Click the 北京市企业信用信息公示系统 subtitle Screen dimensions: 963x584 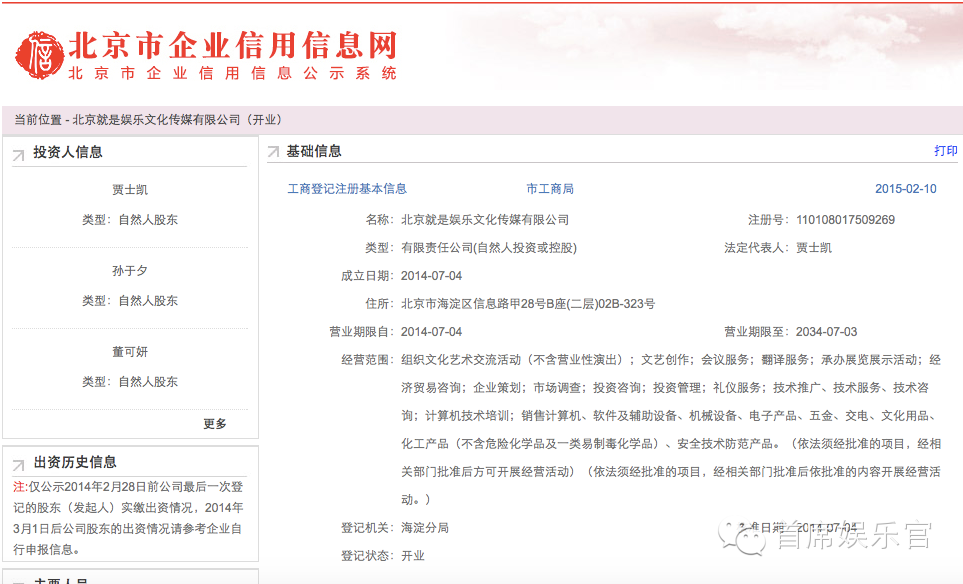click(232, 73)
